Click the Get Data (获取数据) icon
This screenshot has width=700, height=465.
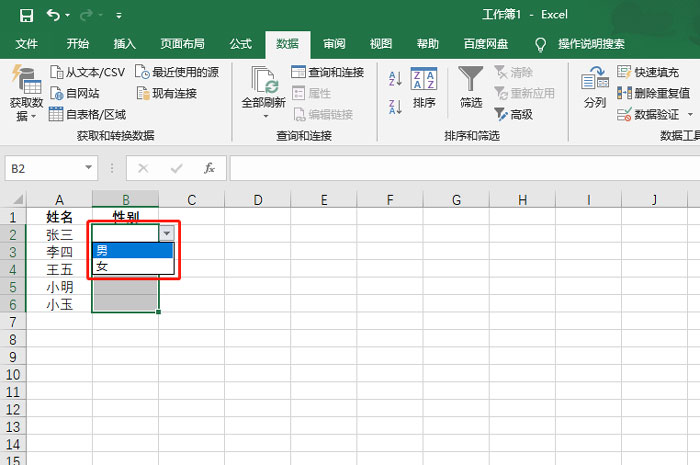tap(26, 79)
